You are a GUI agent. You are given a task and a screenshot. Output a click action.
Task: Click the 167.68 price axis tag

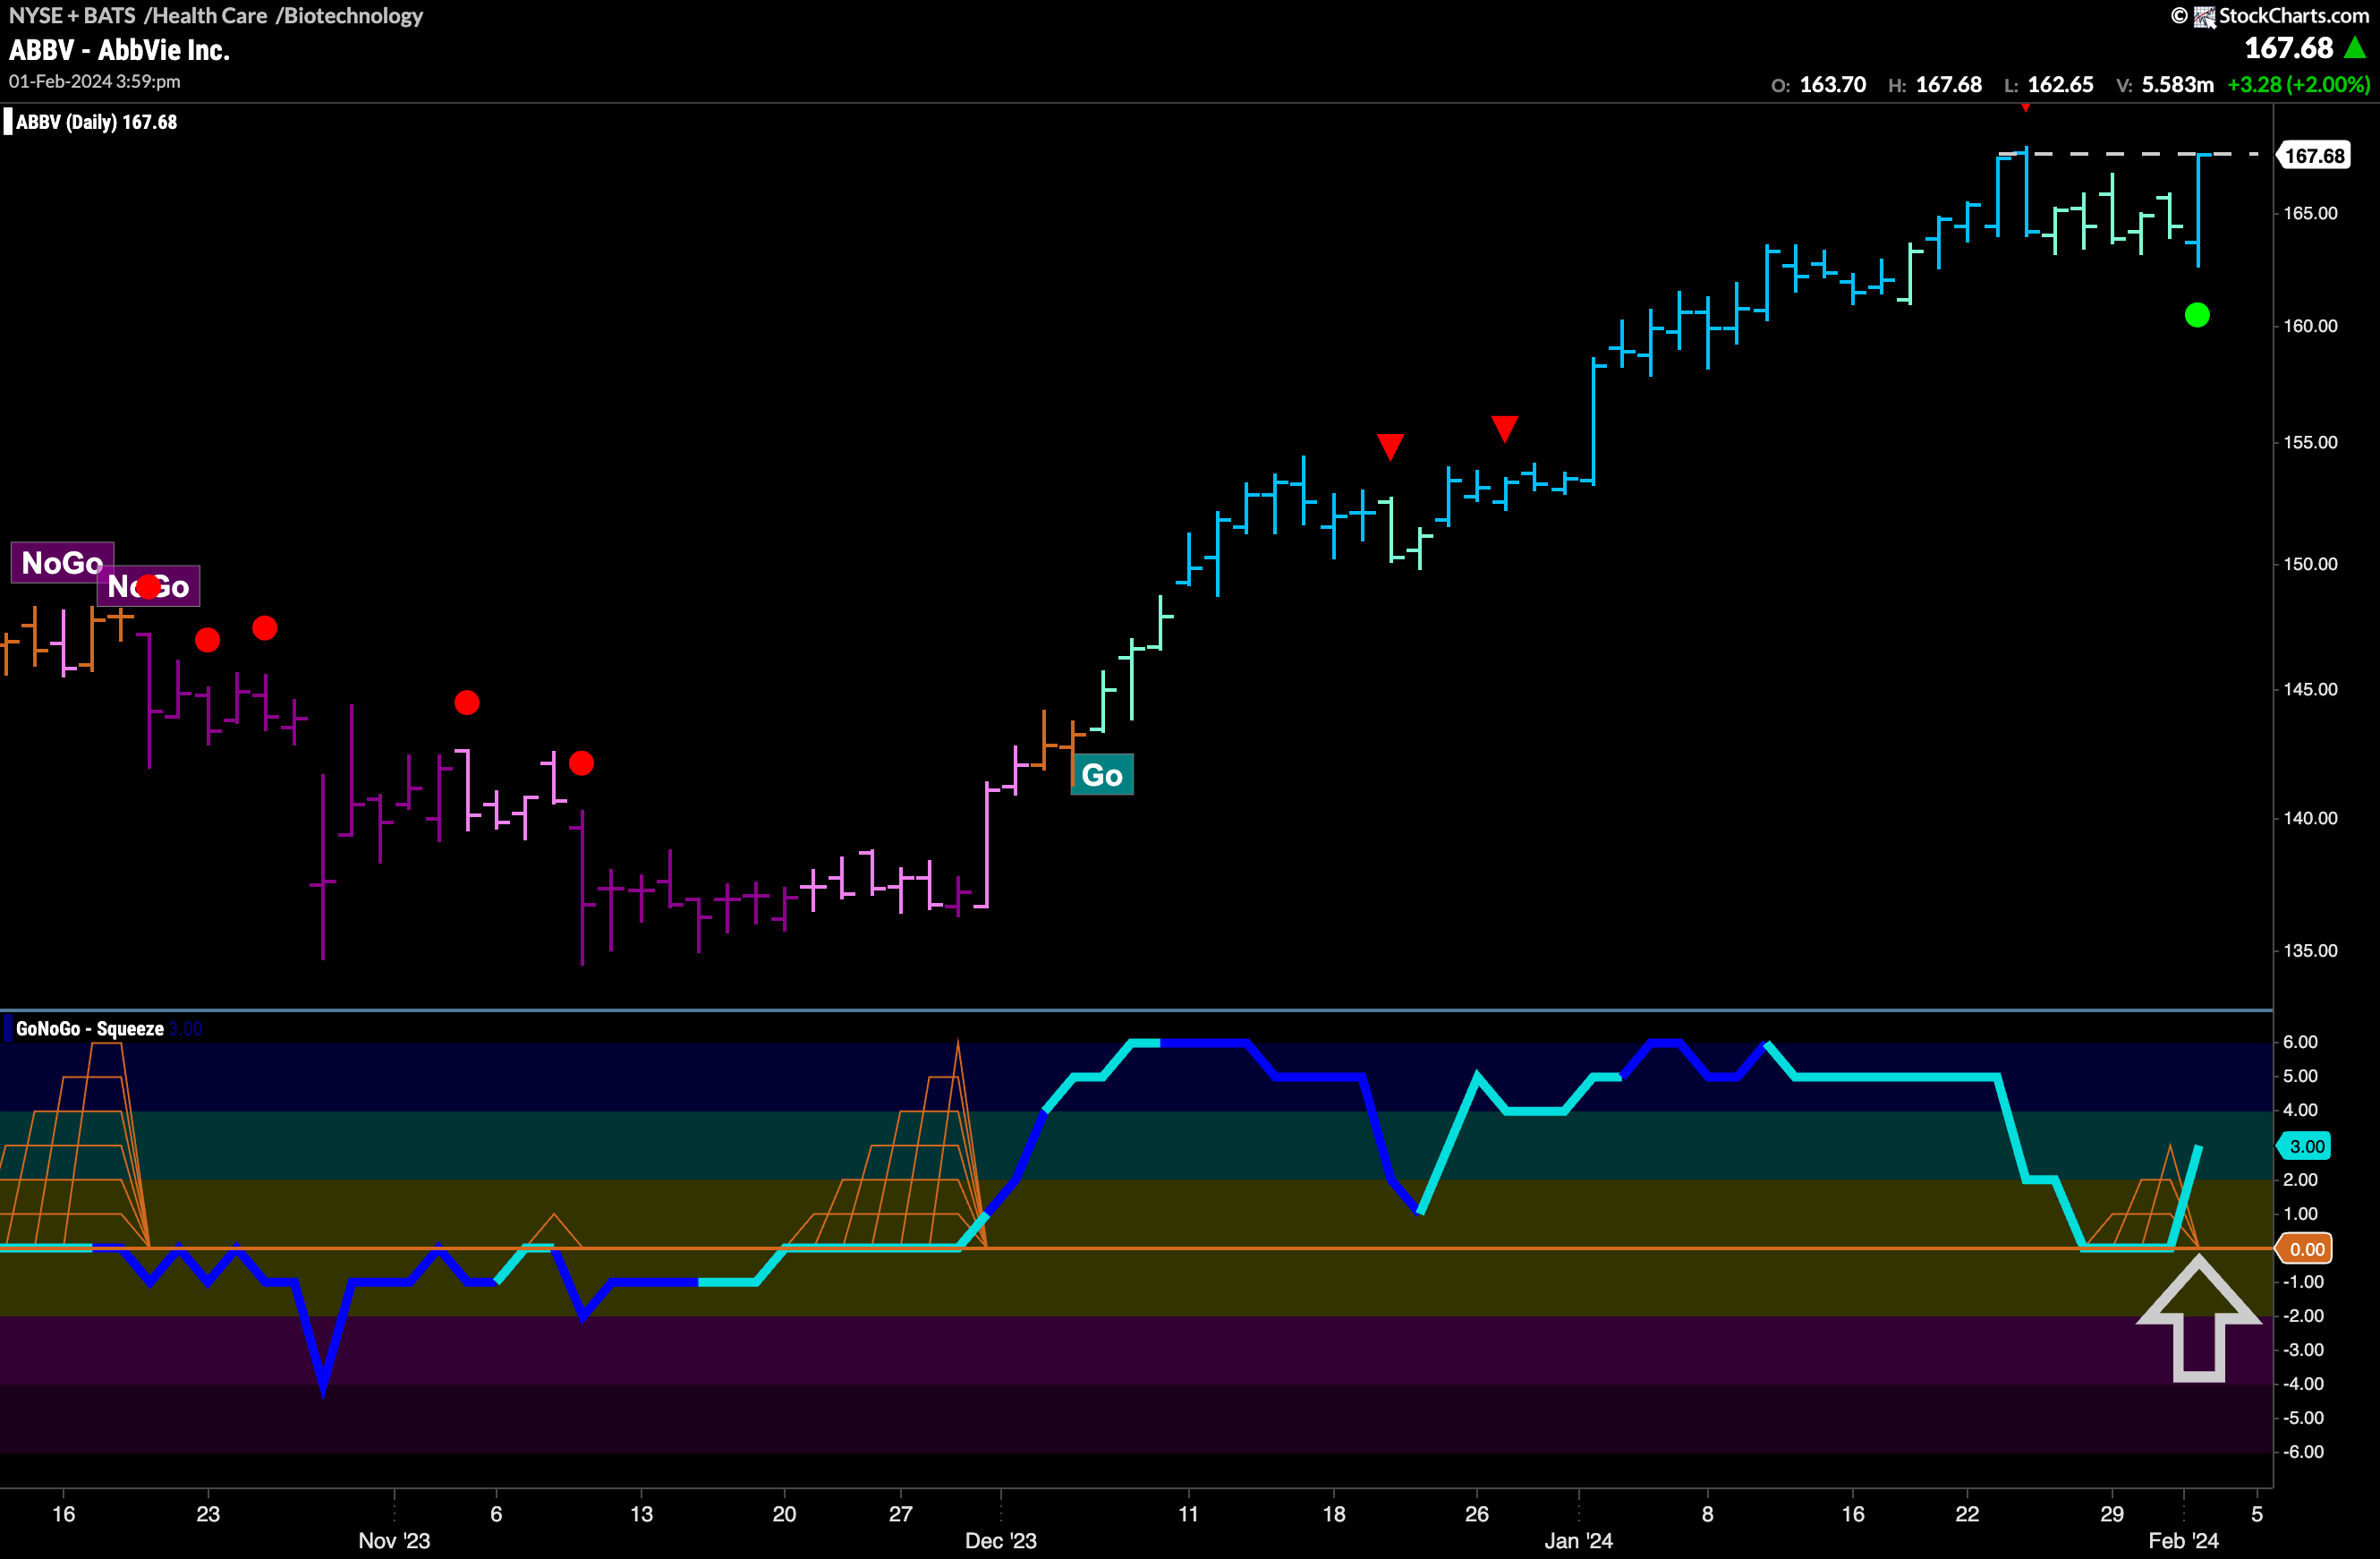2314,156
